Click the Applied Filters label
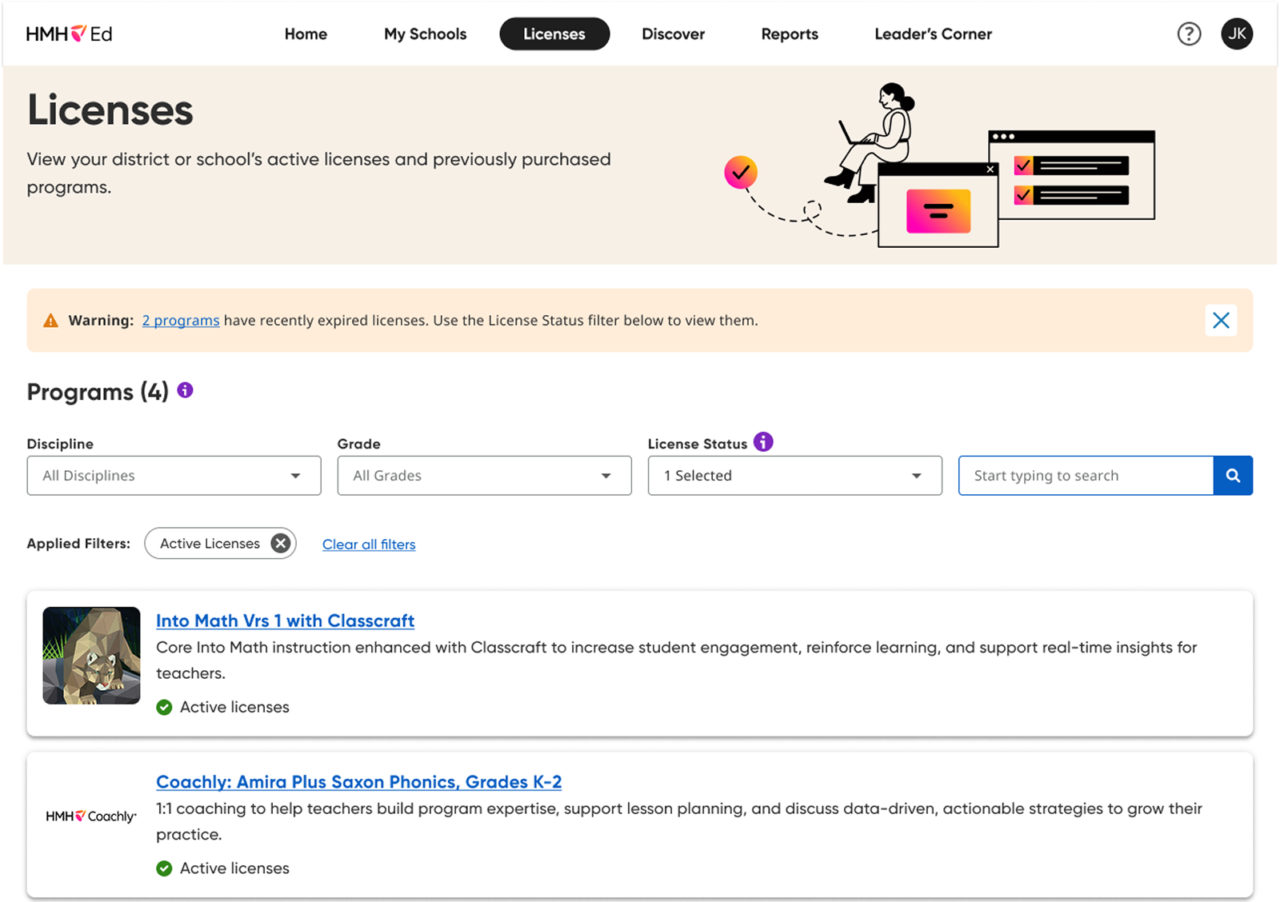The width and height of the screenshot is (1280, 902). [x=79, y=544]
